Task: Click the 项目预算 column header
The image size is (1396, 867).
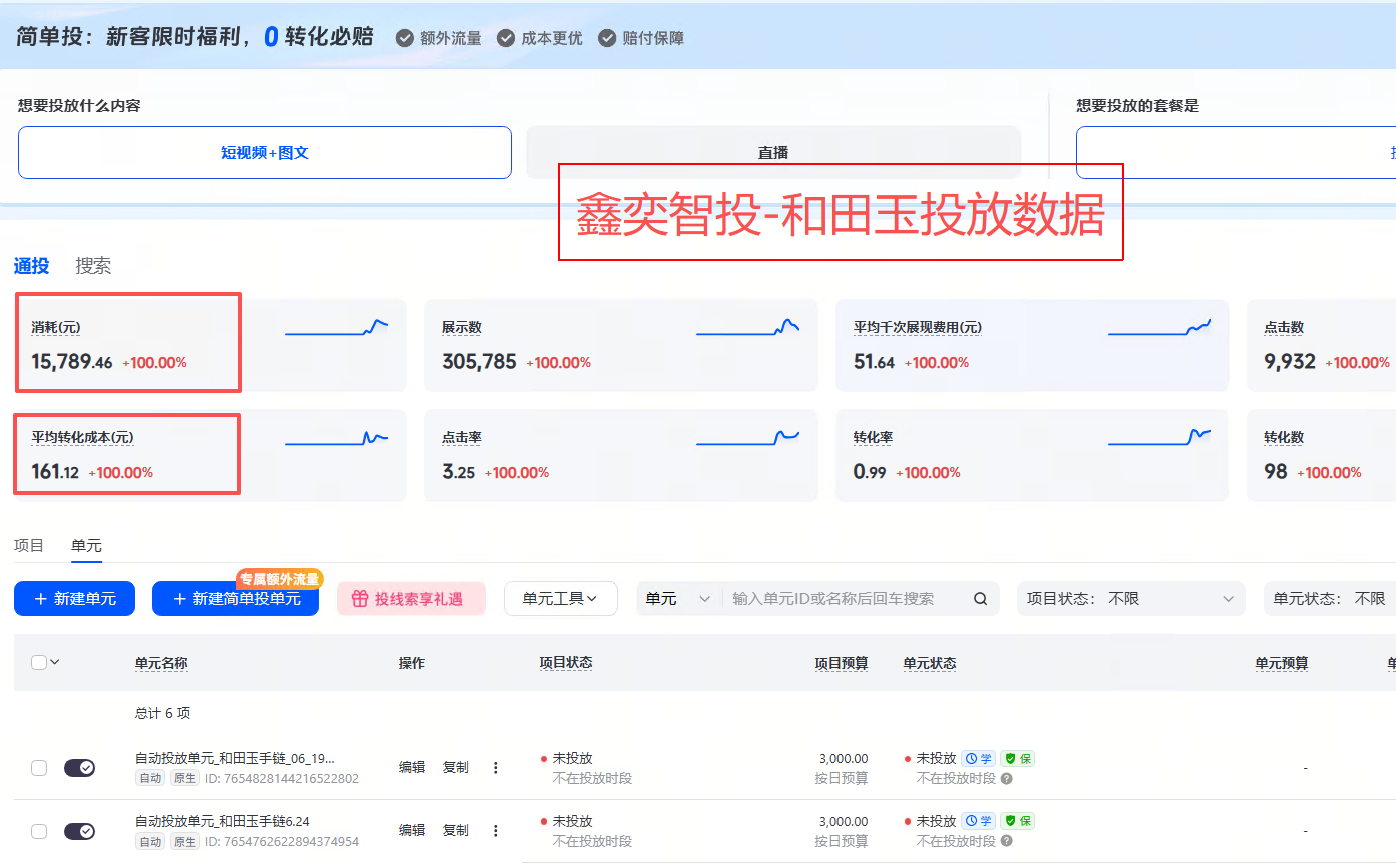Action: [841, 663]
